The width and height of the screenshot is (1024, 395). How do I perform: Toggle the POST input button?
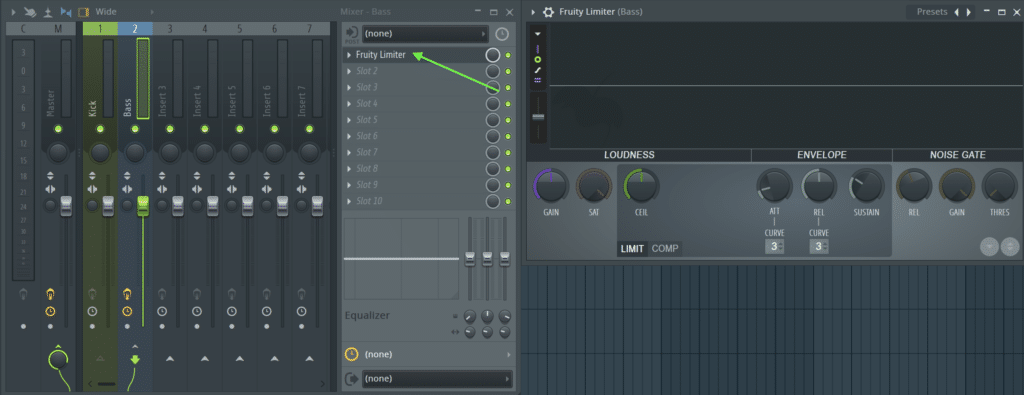coord(351,35)
